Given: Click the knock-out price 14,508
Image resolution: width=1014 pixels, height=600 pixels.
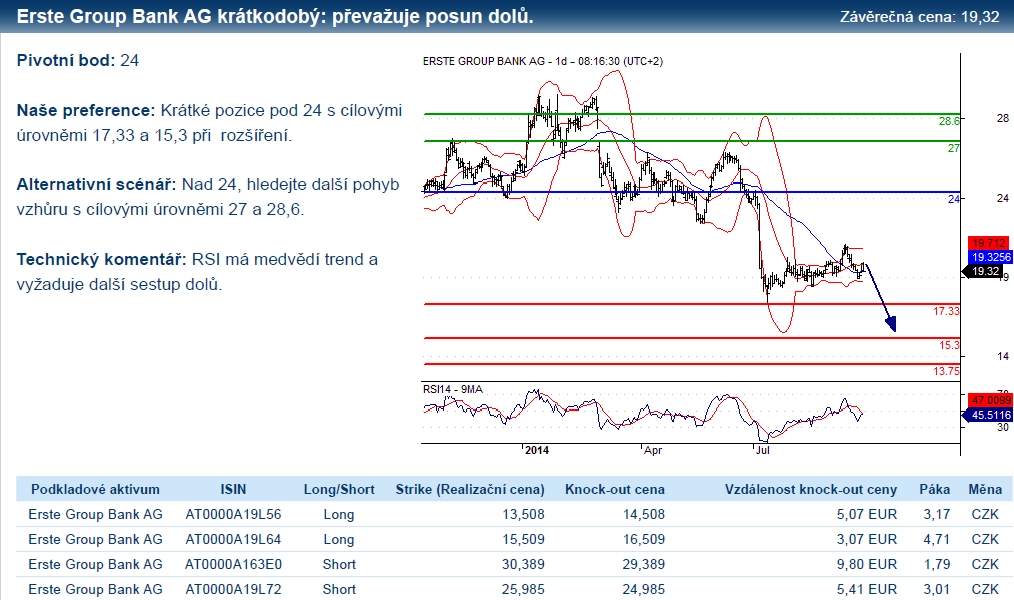Looking at the screenshot, I should point(643,515).
